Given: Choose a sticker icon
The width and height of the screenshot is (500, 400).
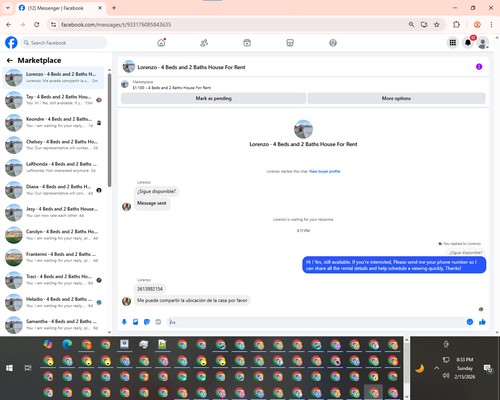Looking at the screenshot, I should click(x=147, y=322).
